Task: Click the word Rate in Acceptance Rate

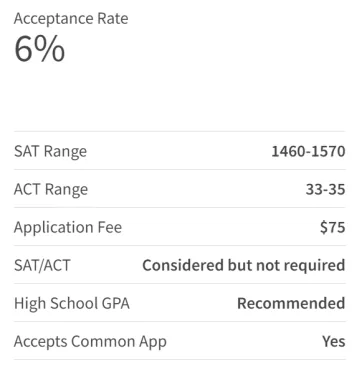Action: click(x=113, y=19)
